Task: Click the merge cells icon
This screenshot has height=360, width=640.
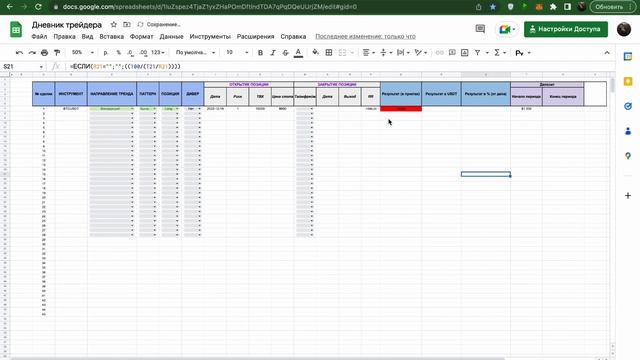Action: tap(342, 53)
